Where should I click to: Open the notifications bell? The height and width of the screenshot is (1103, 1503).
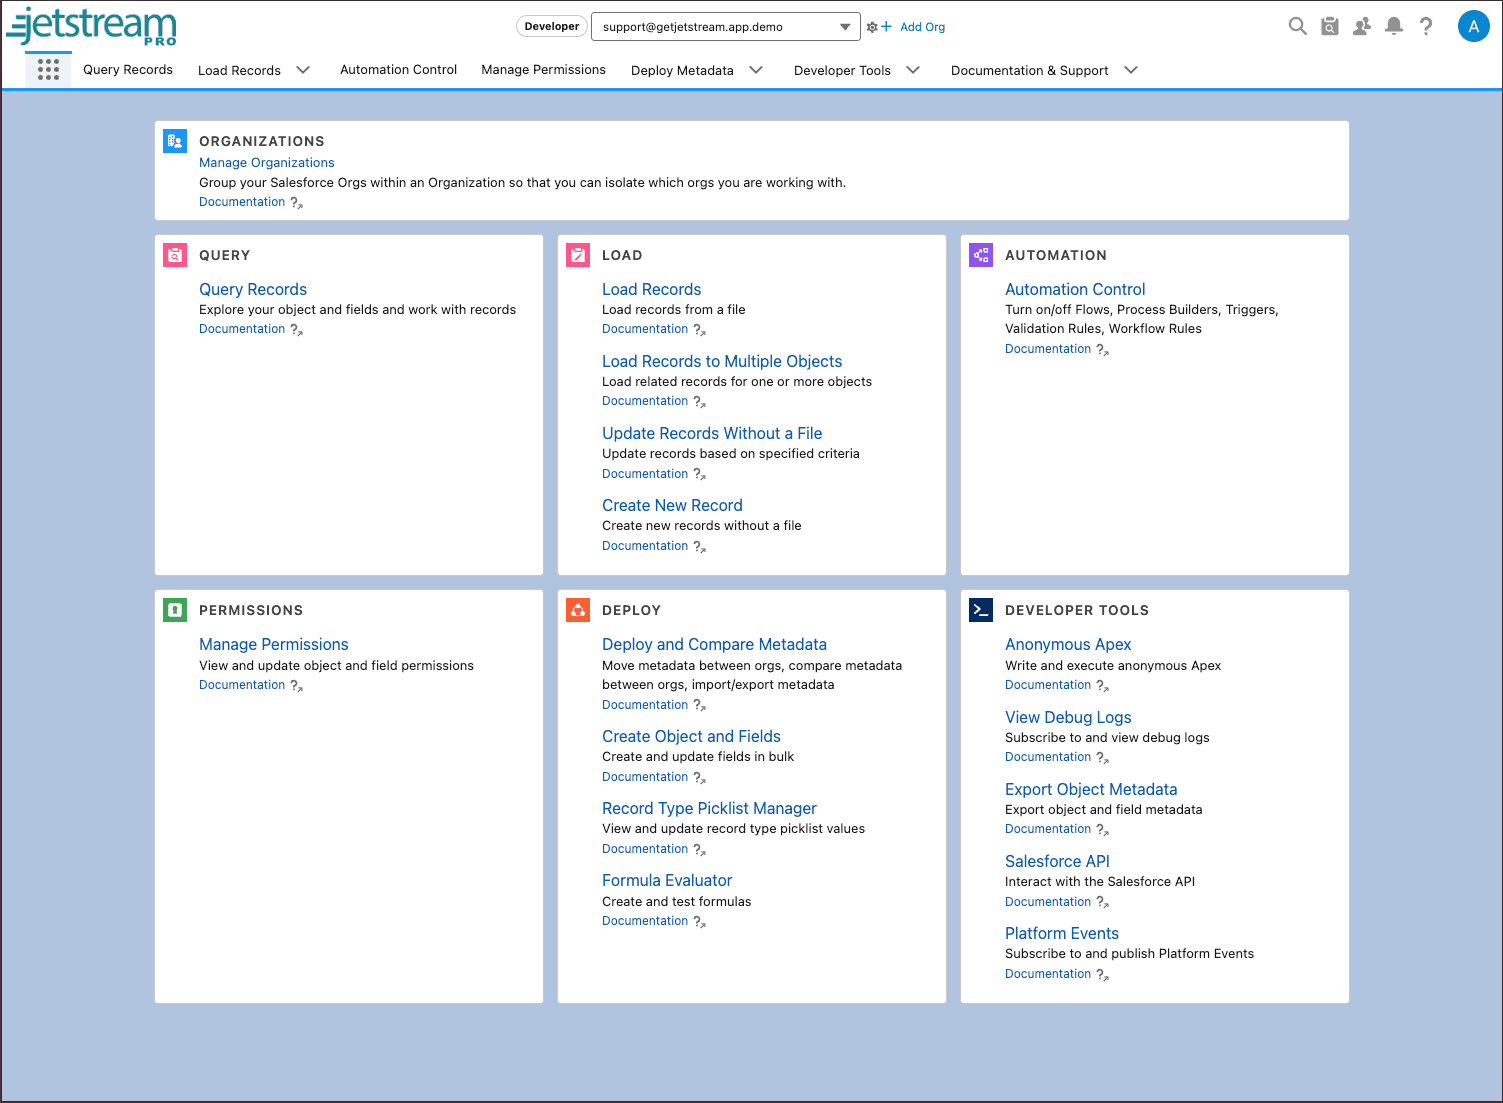coord(1393,26)
